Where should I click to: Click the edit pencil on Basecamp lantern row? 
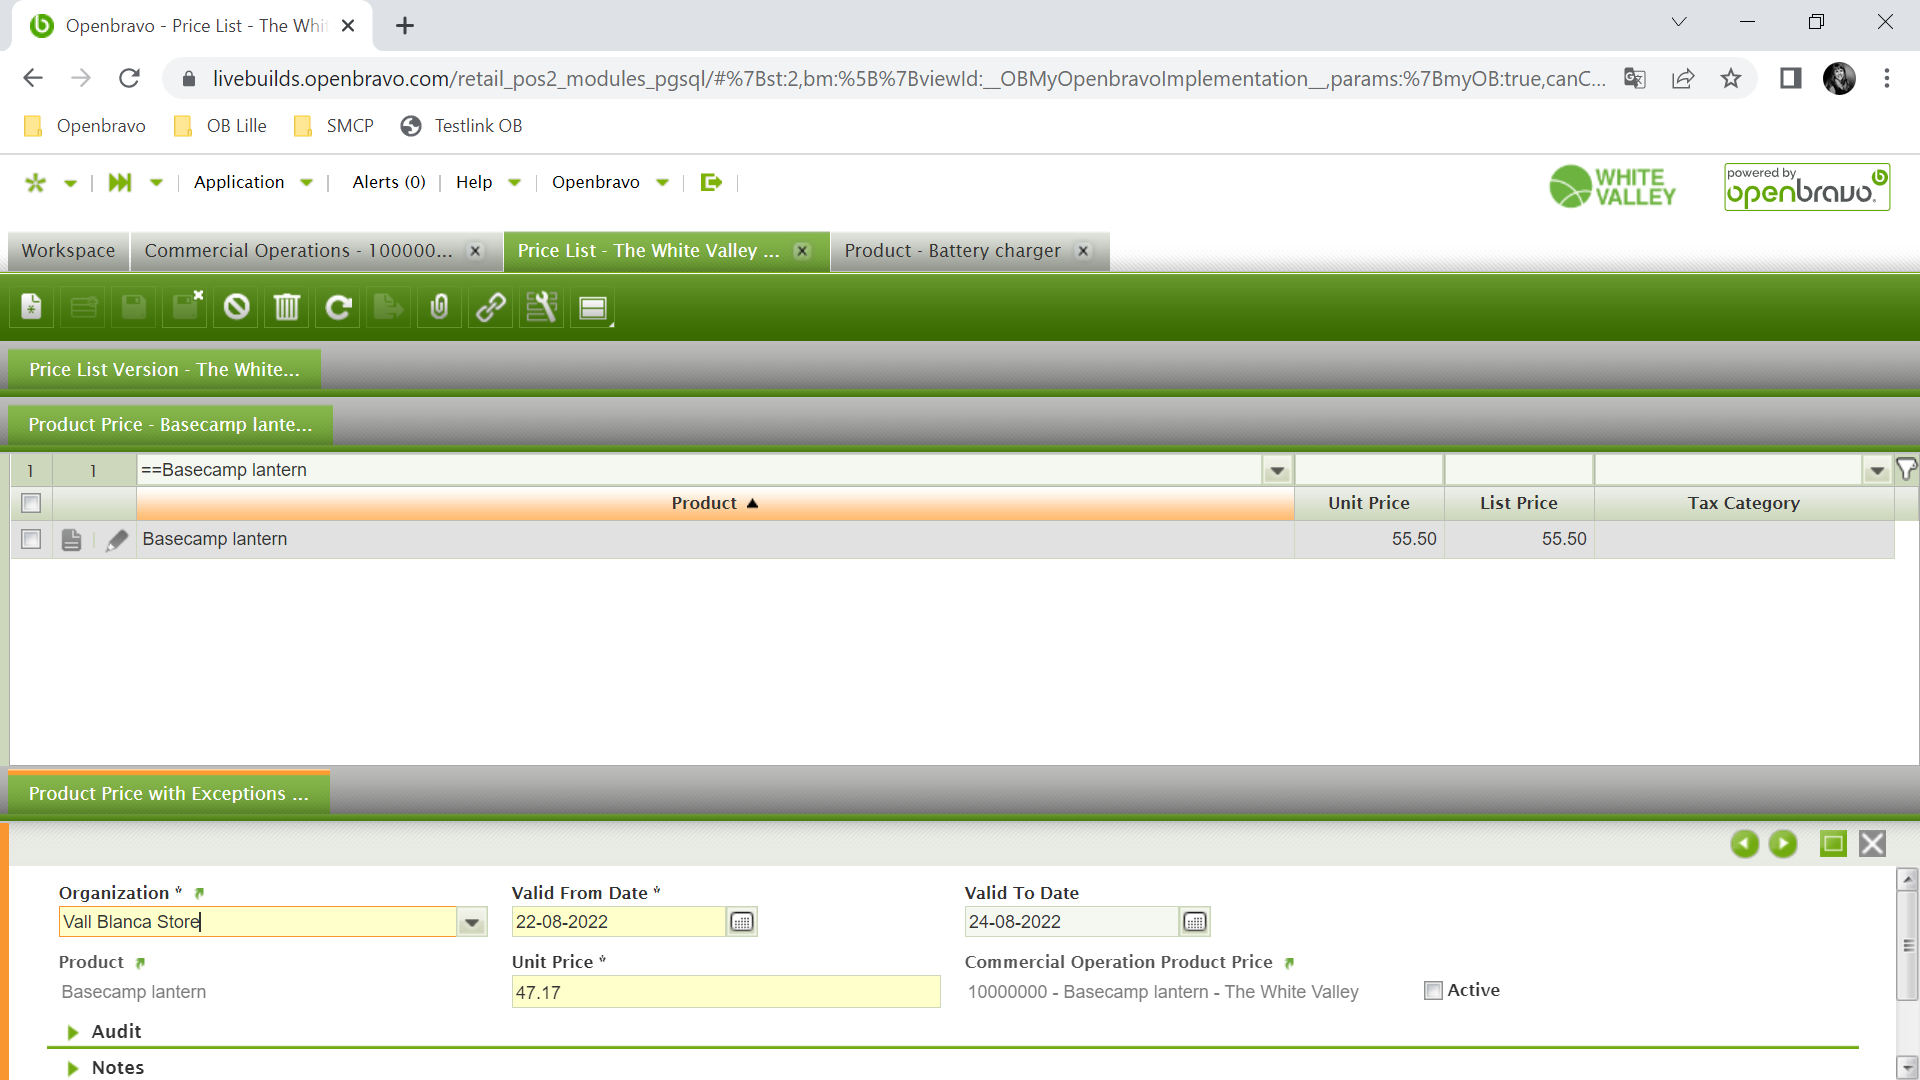pos(117,540)
